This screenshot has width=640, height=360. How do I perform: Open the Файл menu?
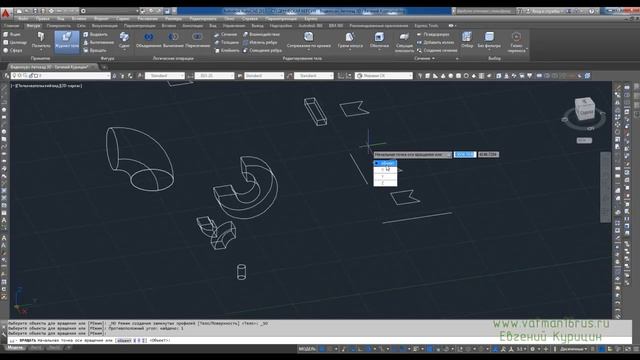point(23,19)
